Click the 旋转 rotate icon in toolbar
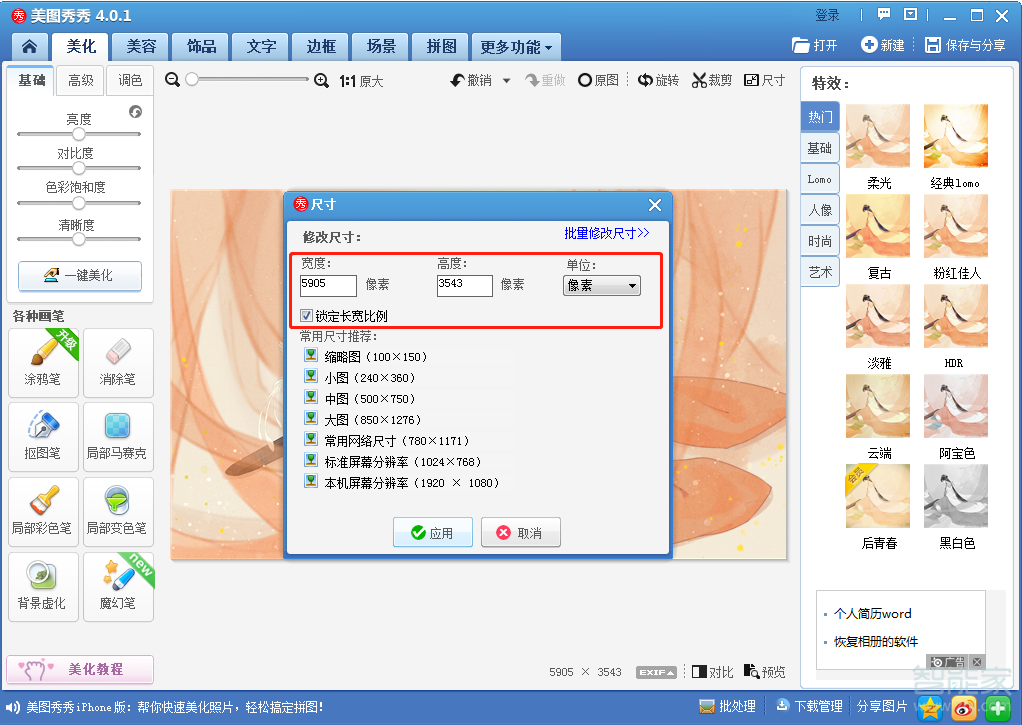 click(658, 78)
